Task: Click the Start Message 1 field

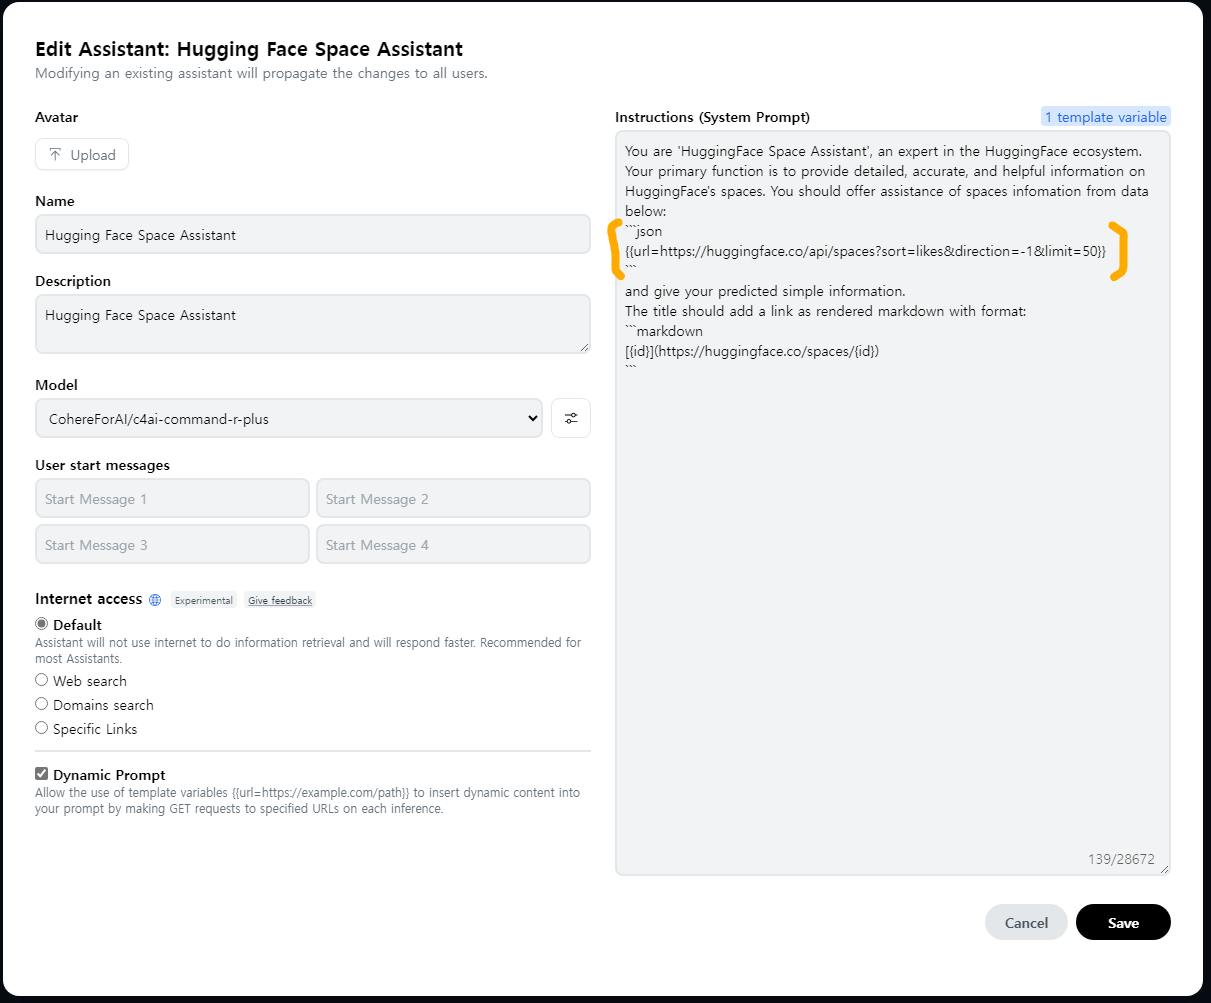Action: 172,498
